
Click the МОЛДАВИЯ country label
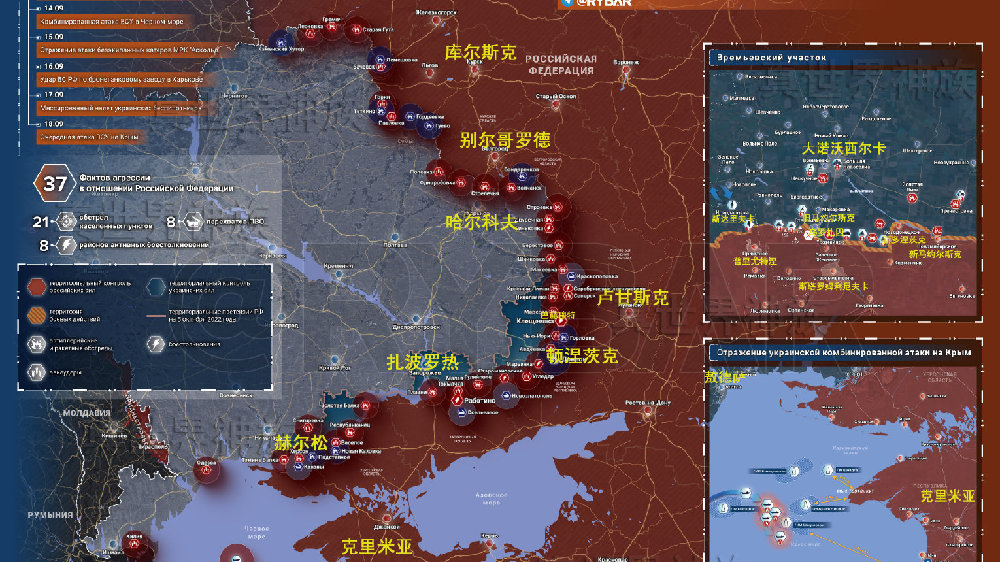coord(87,413)
